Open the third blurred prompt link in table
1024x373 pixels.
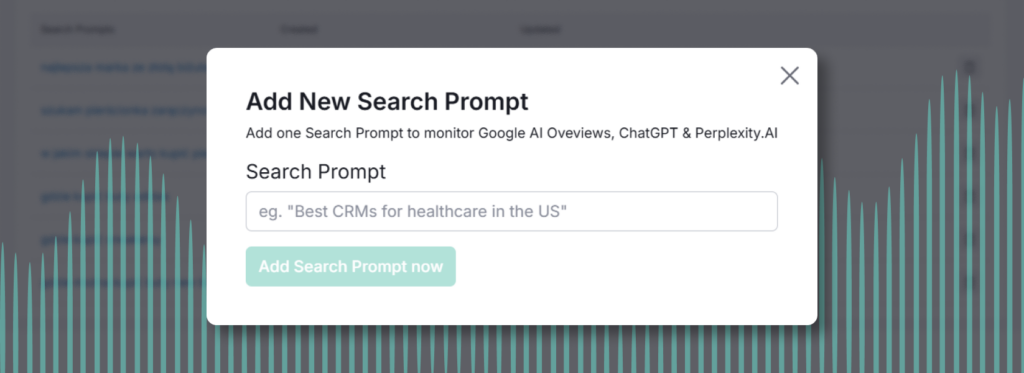click(123, 154)
